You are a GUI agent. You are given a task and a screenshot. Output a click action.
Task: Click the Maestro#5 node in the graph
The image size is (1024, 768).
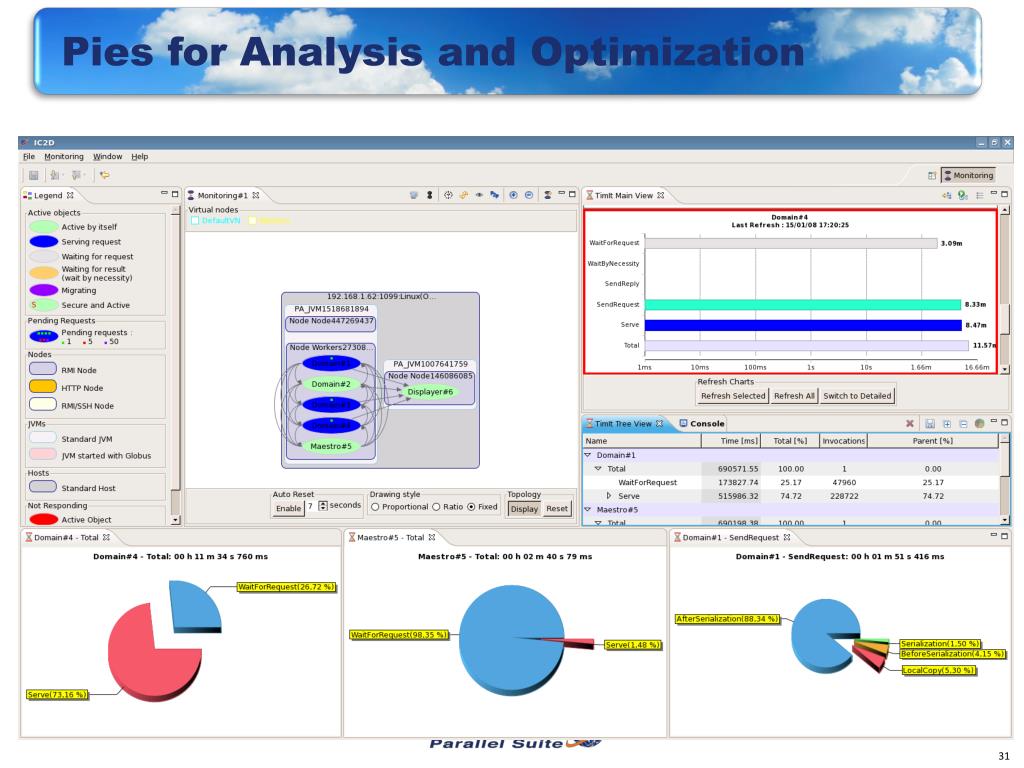(x=331, y=446)
